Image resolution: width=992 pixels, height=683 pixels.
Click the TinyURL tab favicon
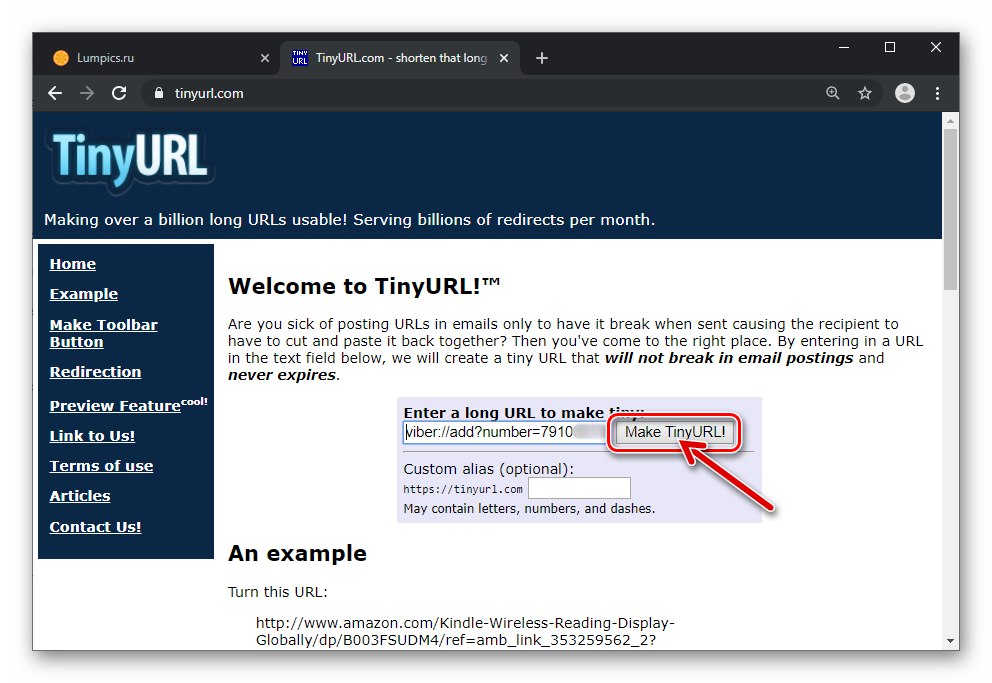coord(300,58)
